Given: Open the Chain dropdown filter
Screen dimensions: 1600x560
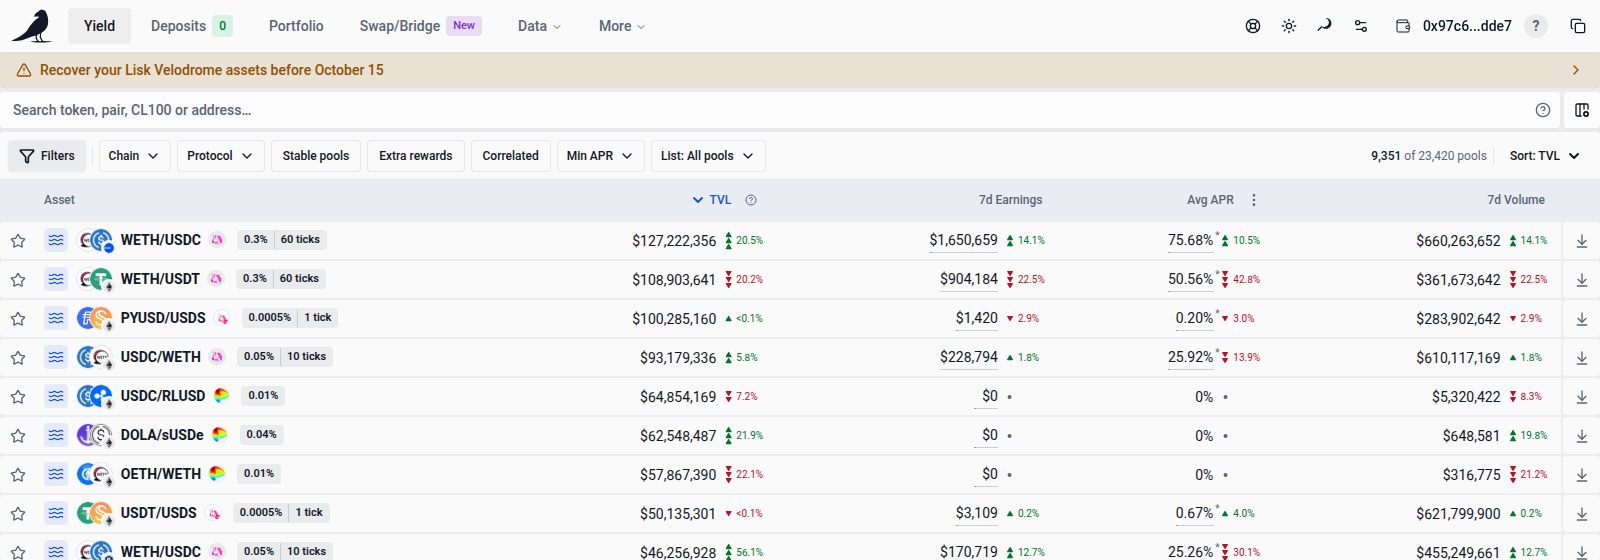Looking at the screenshot, I should [x=134, y=156].
